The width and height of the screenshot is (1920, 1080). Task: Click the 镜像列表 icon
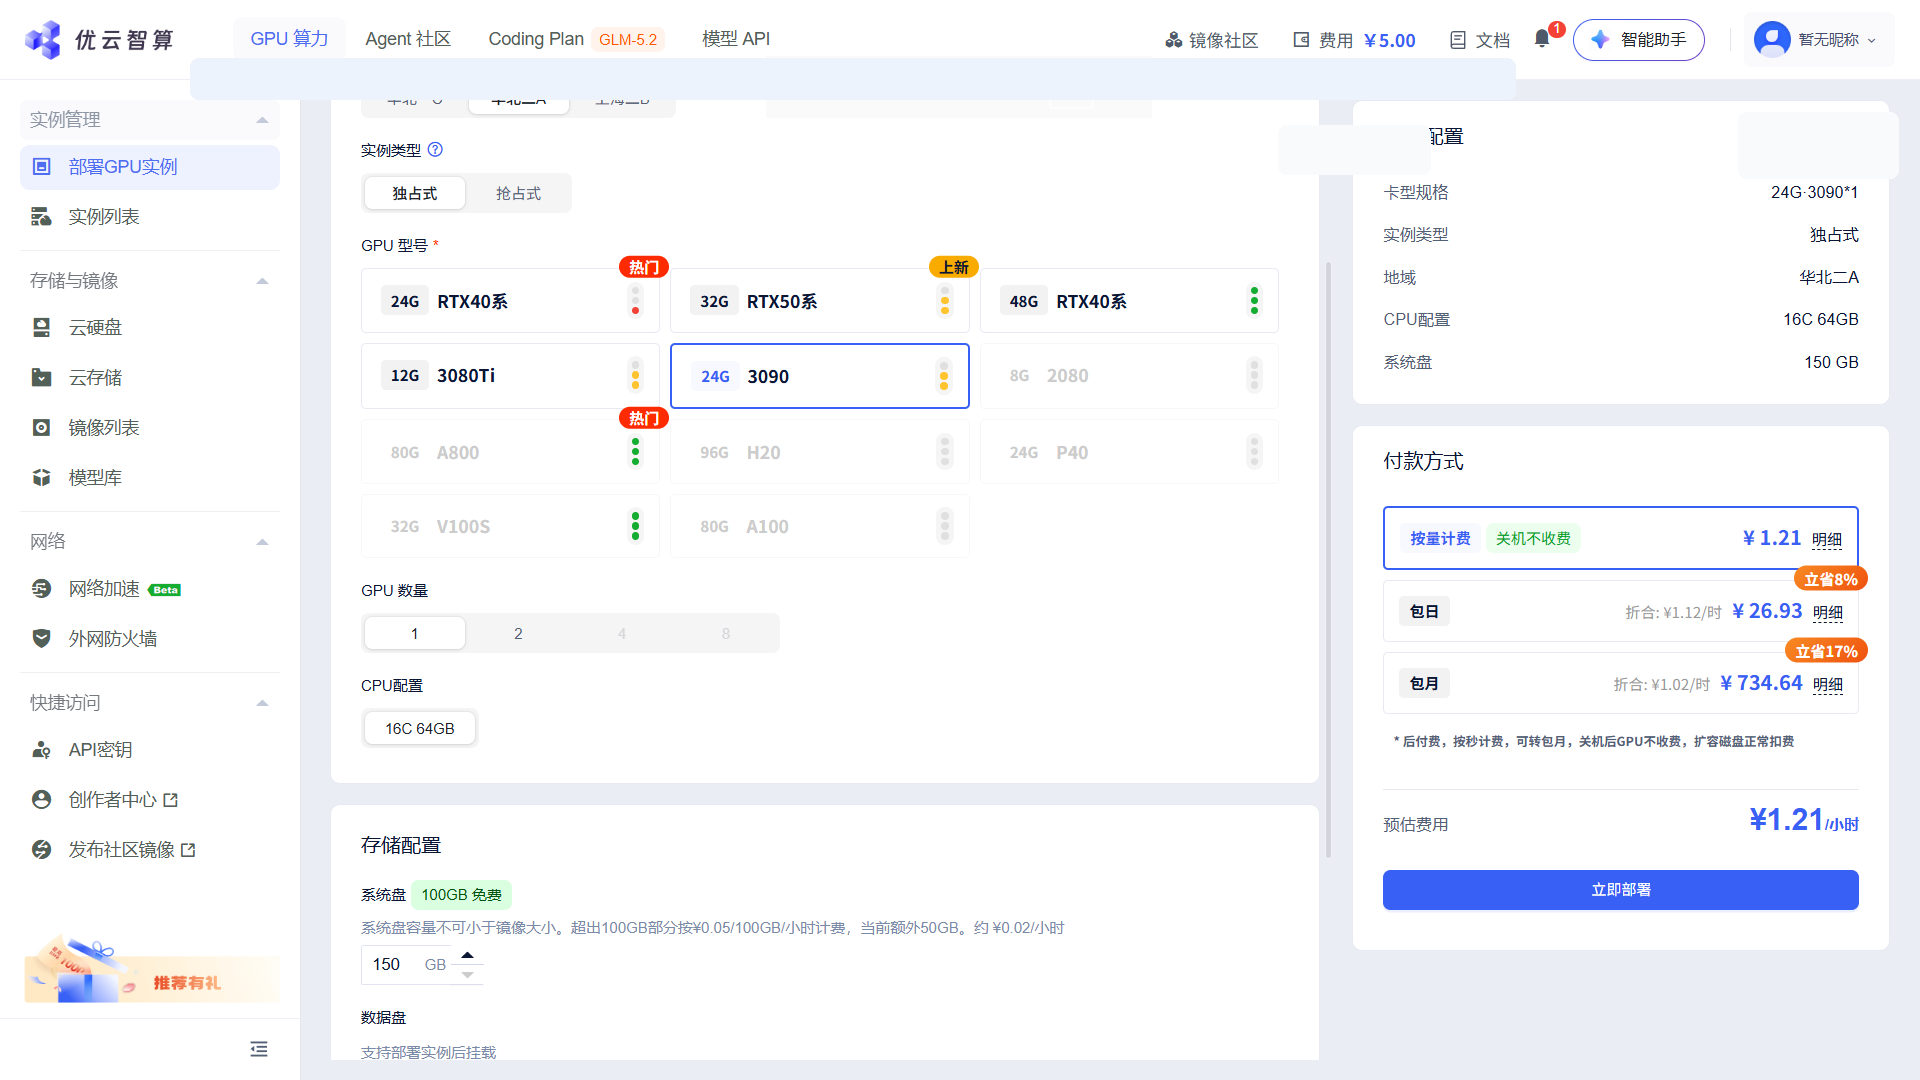coord(42,428)
